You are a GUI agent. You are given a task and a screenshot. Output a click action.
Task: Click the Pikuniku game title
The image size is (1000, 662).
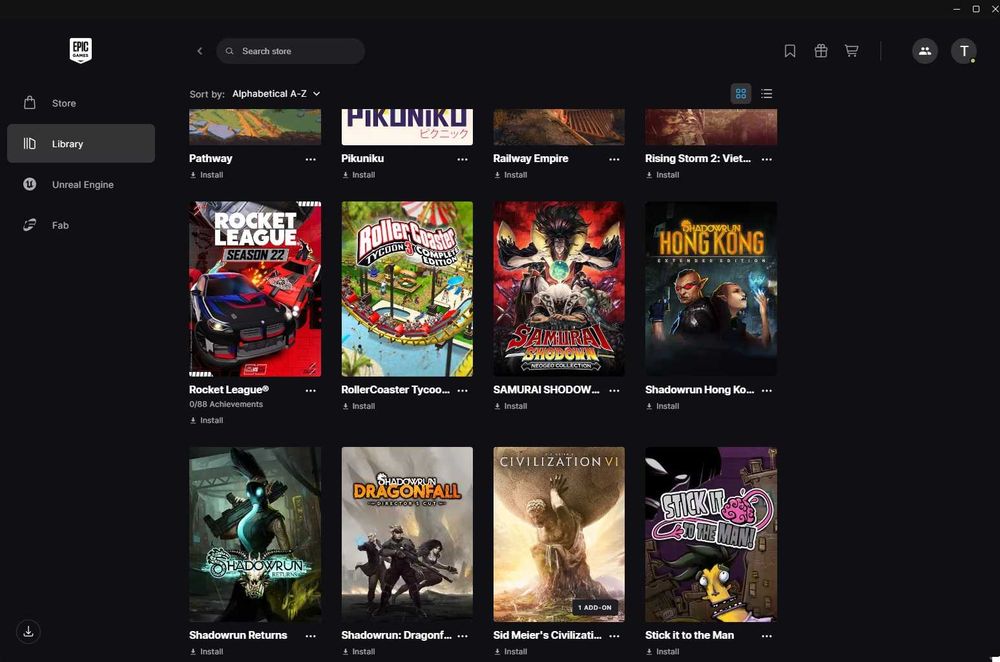click(362, 158)
